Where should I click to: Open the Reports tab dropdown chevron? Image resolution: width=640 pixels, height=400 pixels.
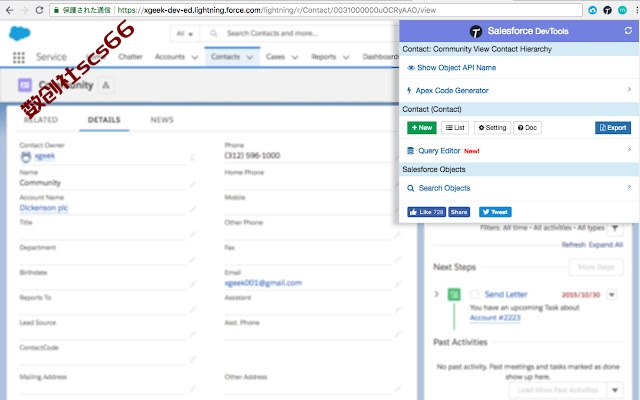click(x=346, y=57)
